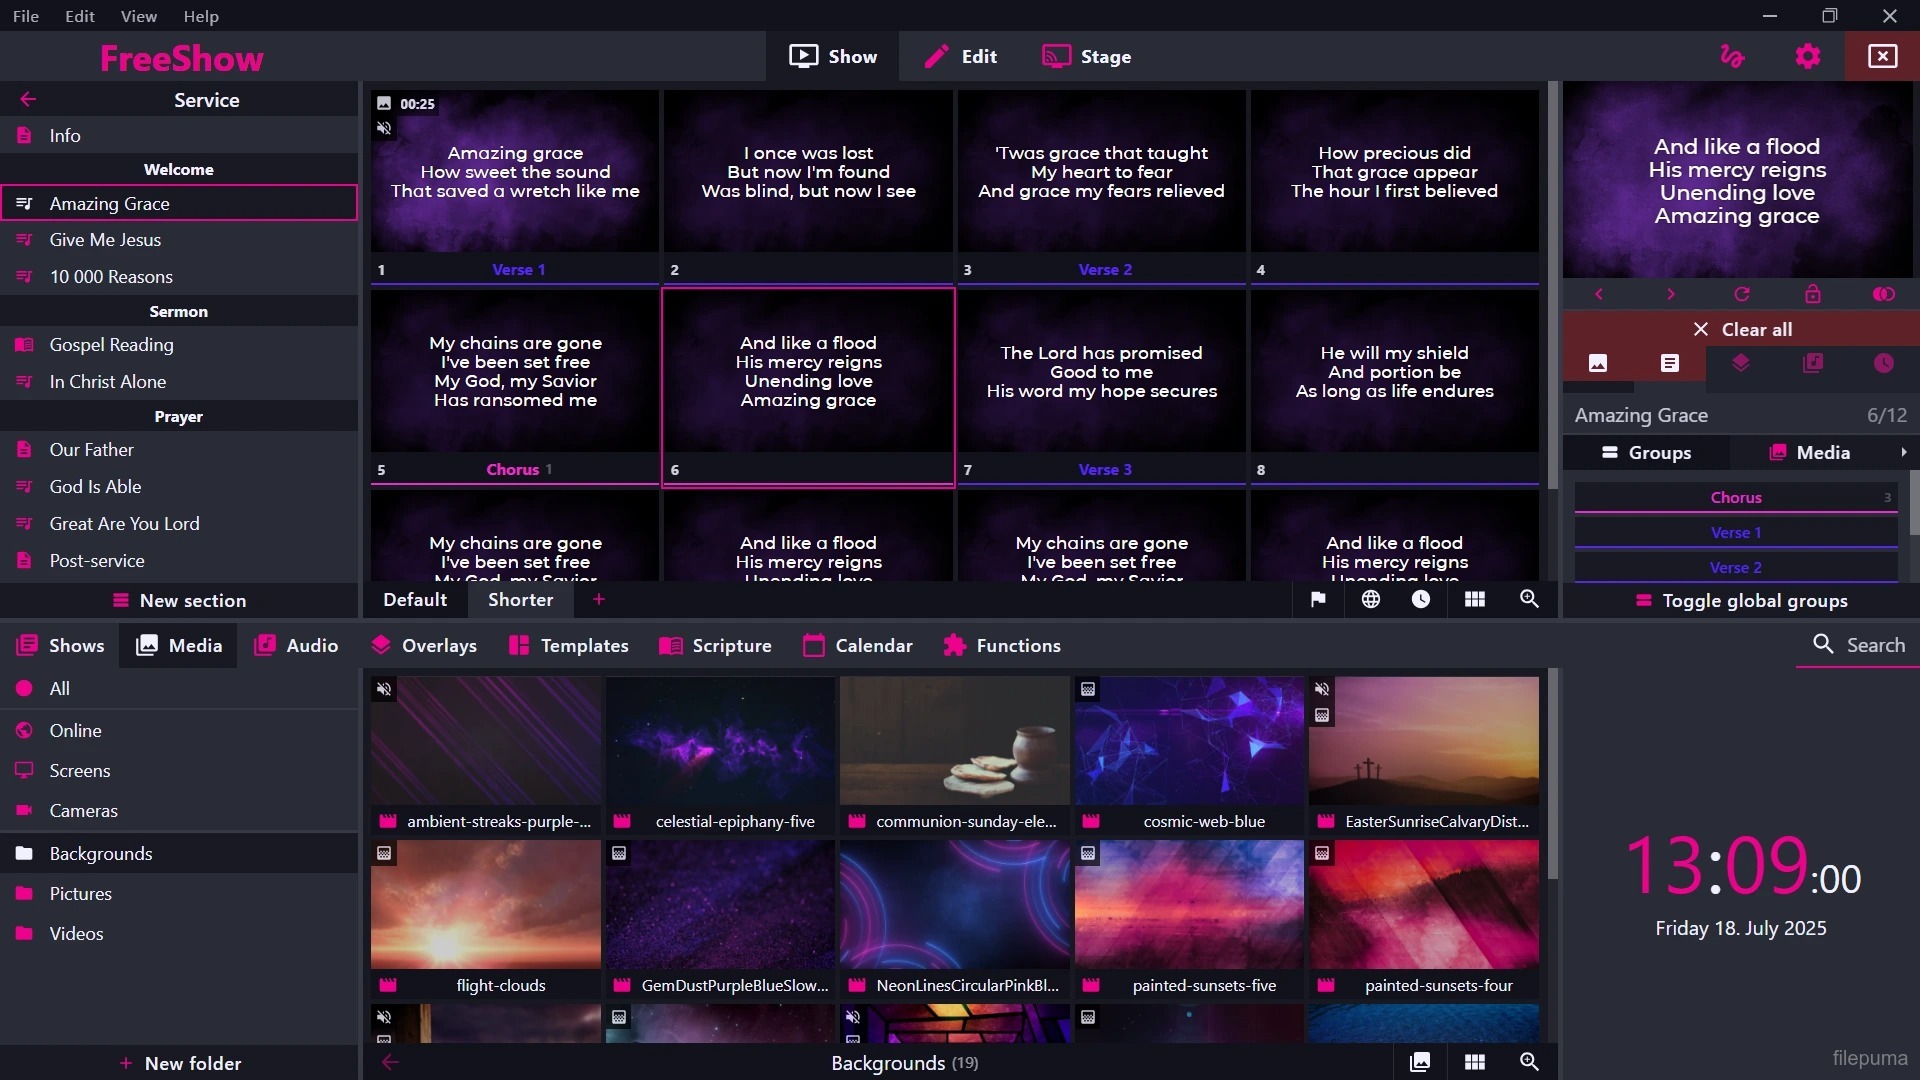The width and height of the screenshot is (1920, 1080).
Task: Toggle the slide transition icon in the preview controls
Action: (x=1883, y=294)
